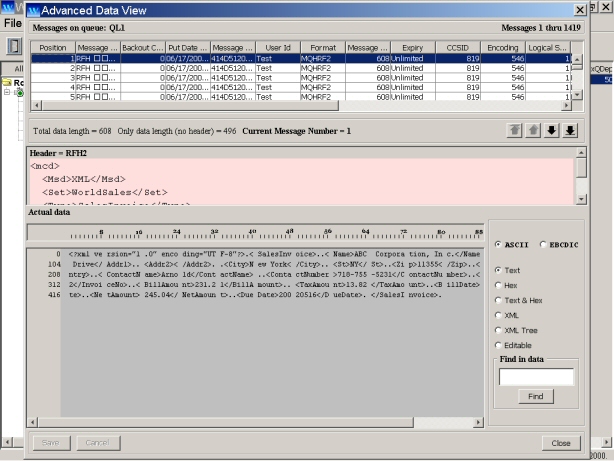Select message row at position 2
Viewport: 614px width, 461px height.
tap(301, 68)
